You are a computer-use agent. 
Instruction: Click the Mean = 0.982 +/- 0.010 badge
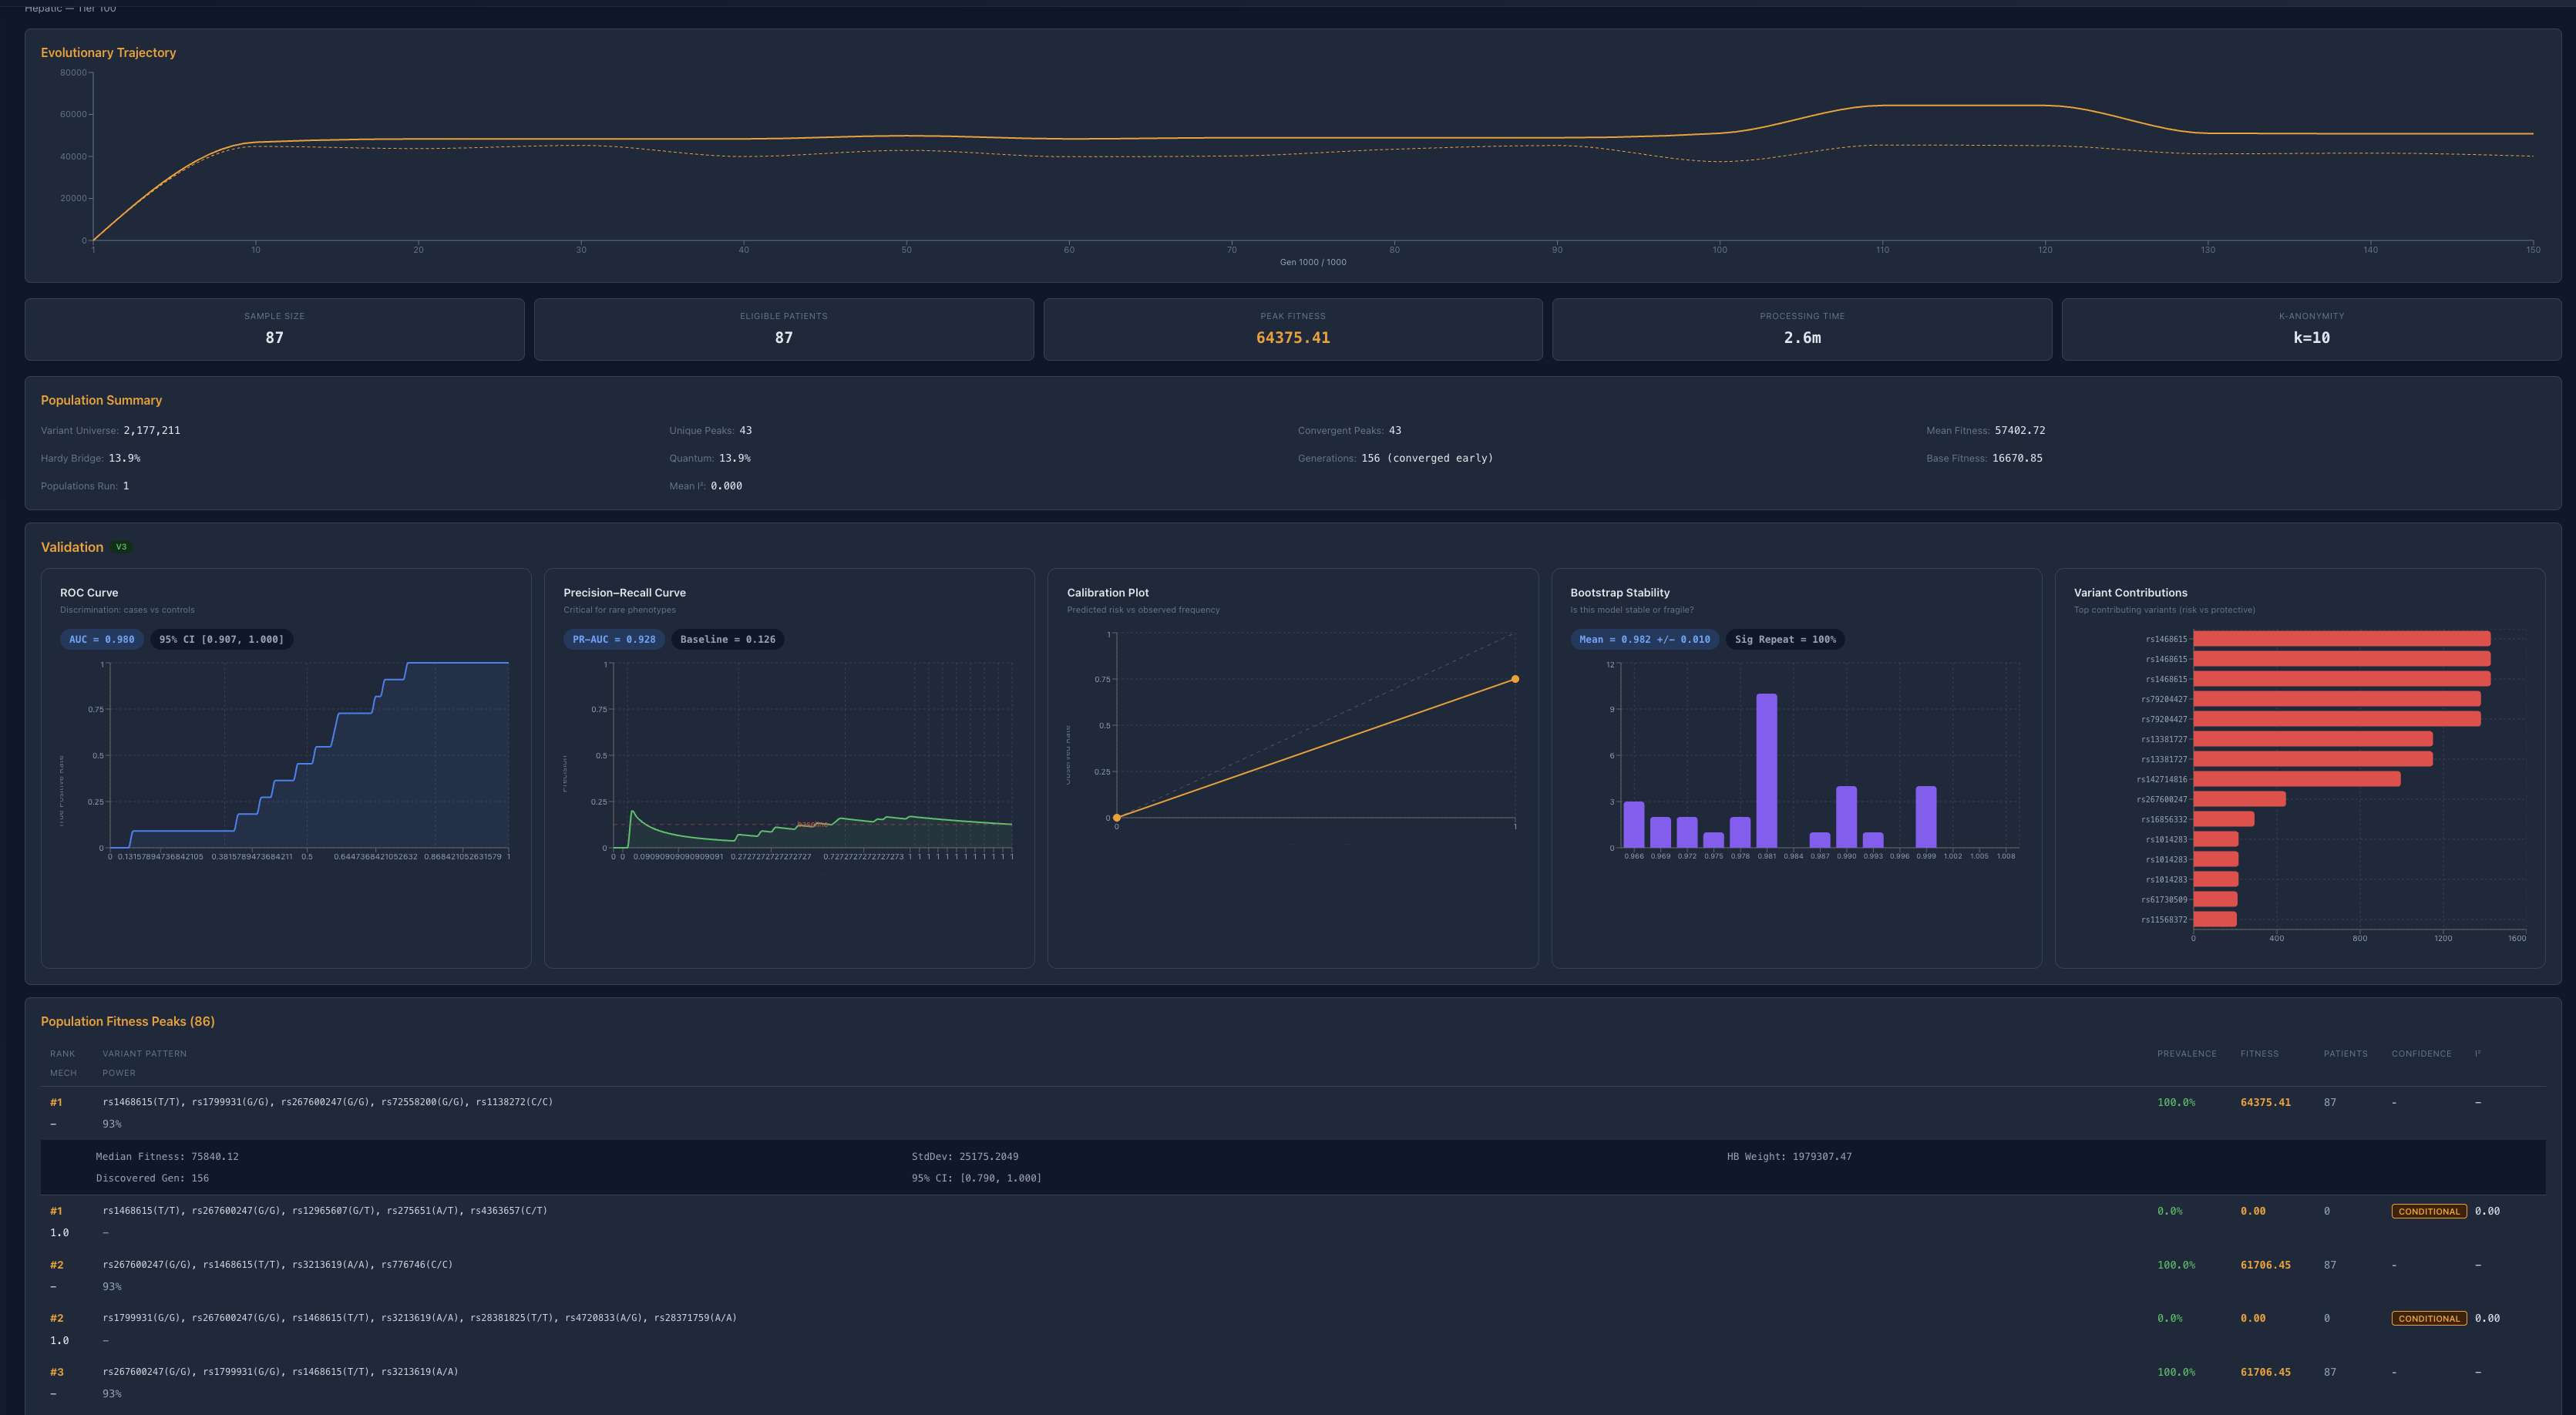[1643, 639]
